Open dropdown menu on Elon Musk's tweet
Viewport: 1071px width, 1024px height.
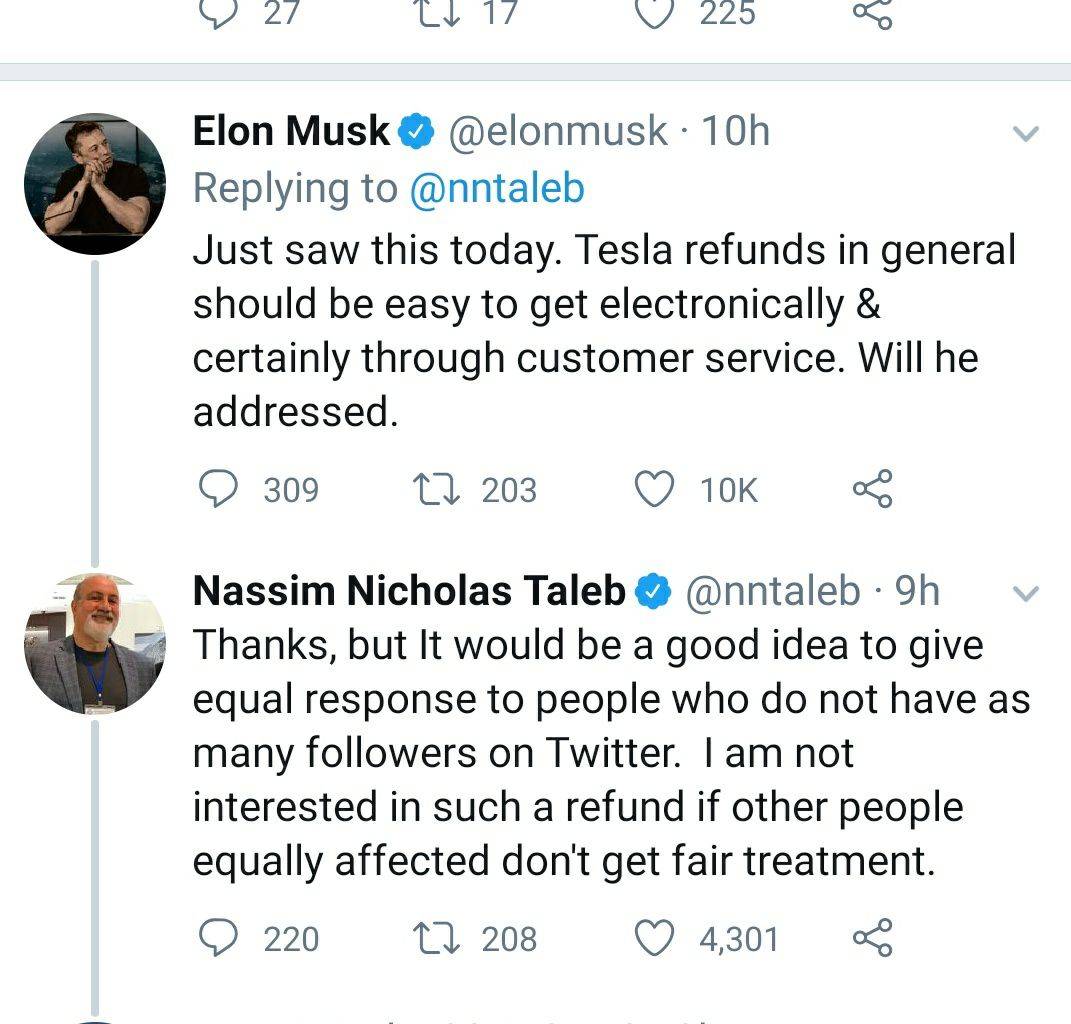pyautogui.click(x=1026, y=133)
